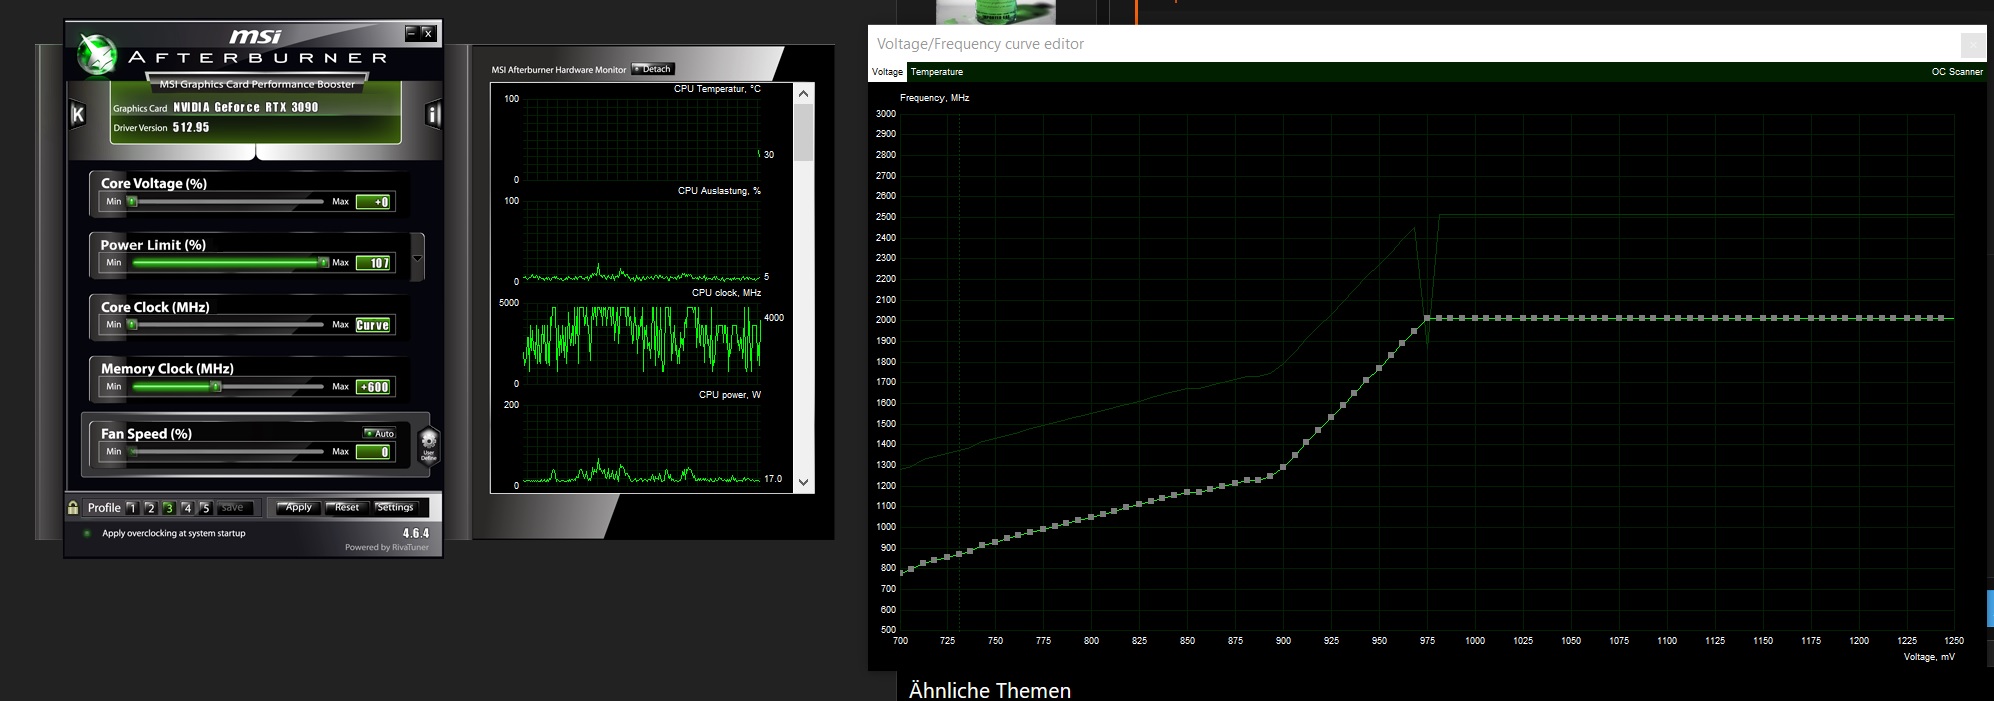Select profile slot 2
This screenshot has height=701, width=1994.
(150, 508)
